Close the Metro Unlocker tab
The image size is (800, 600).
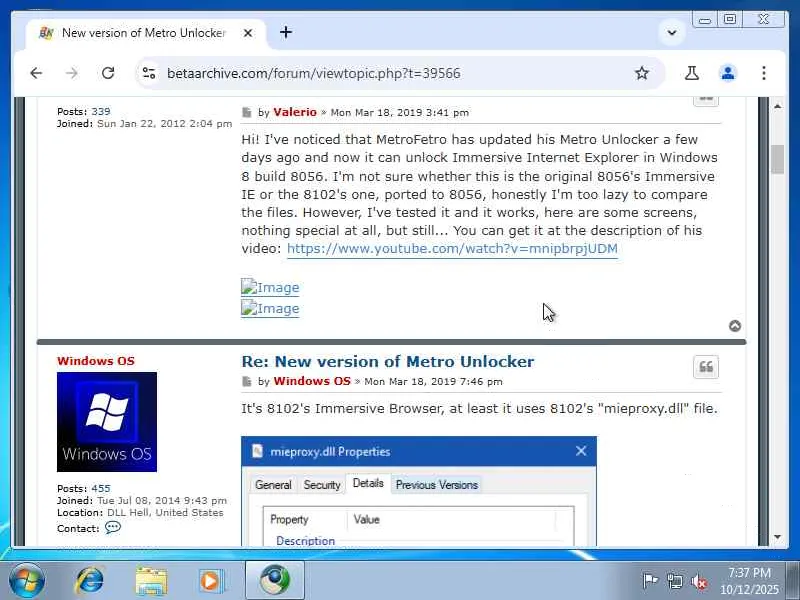coord(248,33)
